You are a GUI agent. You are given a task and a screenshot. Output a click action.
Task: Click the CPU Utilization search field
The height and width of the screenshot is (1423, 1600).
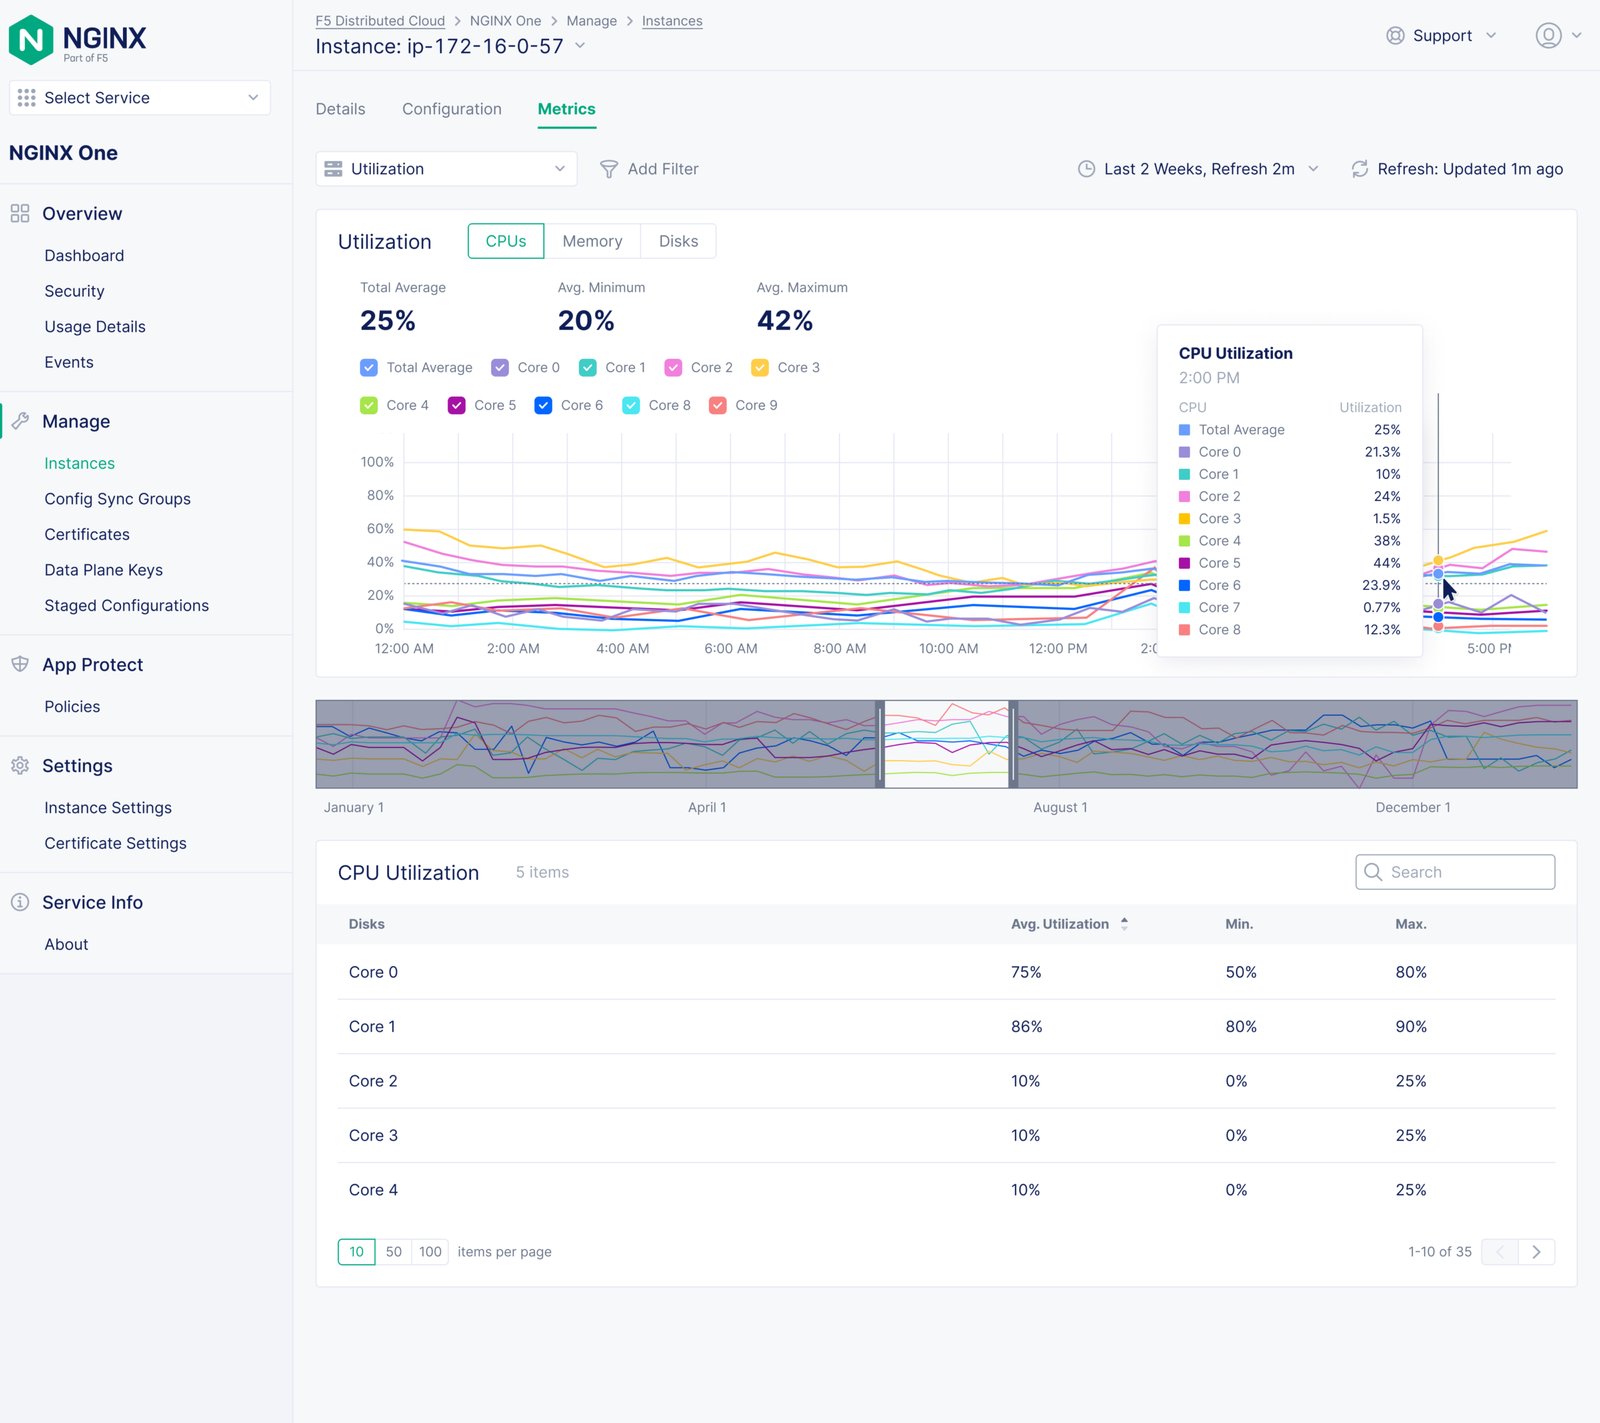1455,872
